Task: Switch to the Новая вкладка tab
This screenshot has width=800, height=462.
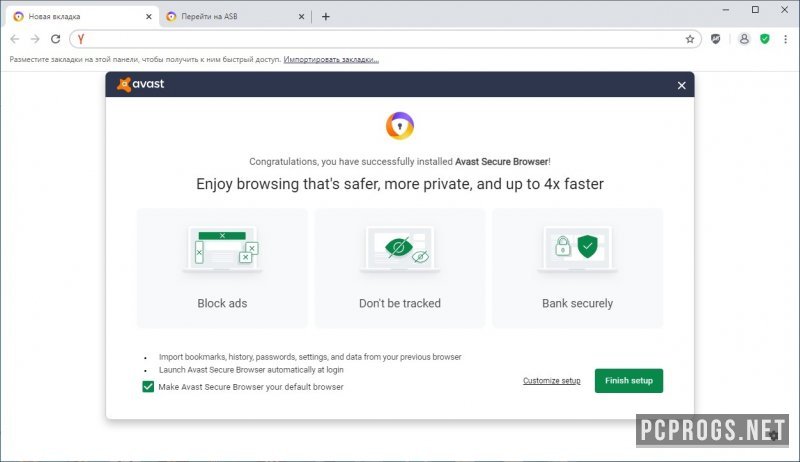Action: pos(82,16)
